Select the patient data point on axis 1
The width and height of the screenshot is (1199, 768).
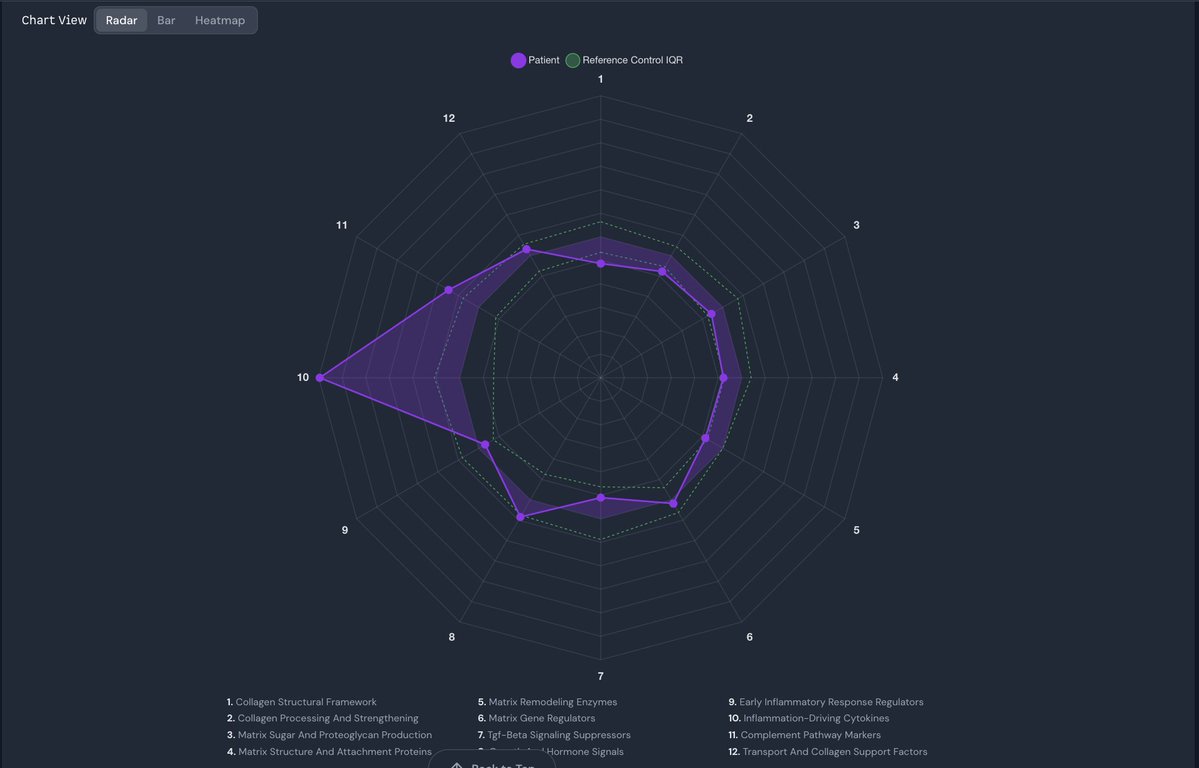click(x=600, y=264)
